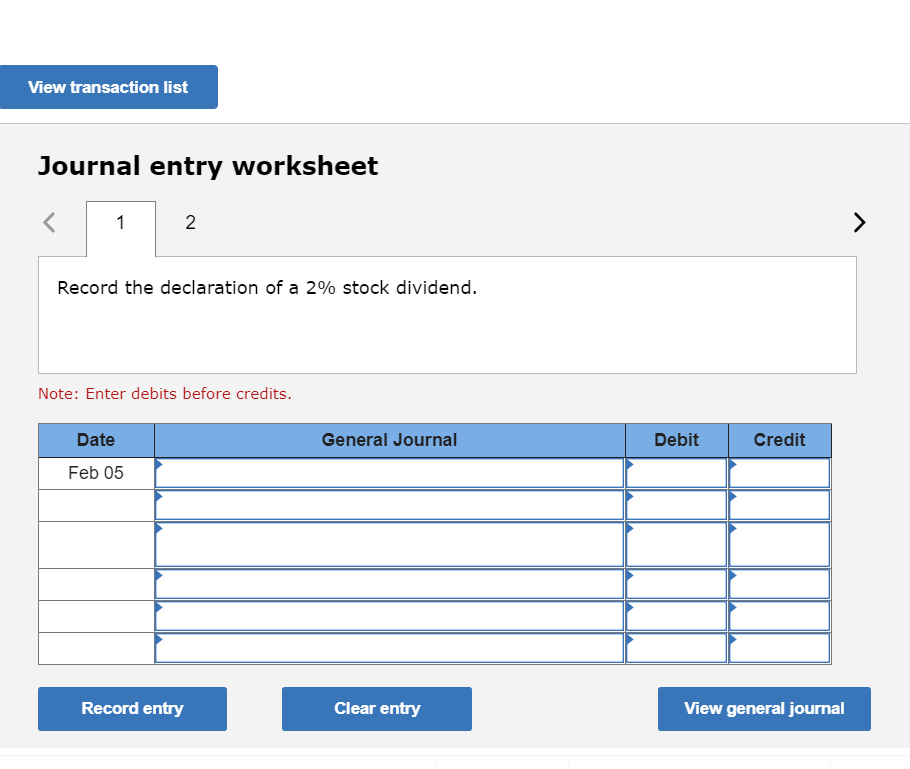Open General Journal account field in tall third row
The height and width of the screenshot is (769, 910).
click(x=389, y=545)
